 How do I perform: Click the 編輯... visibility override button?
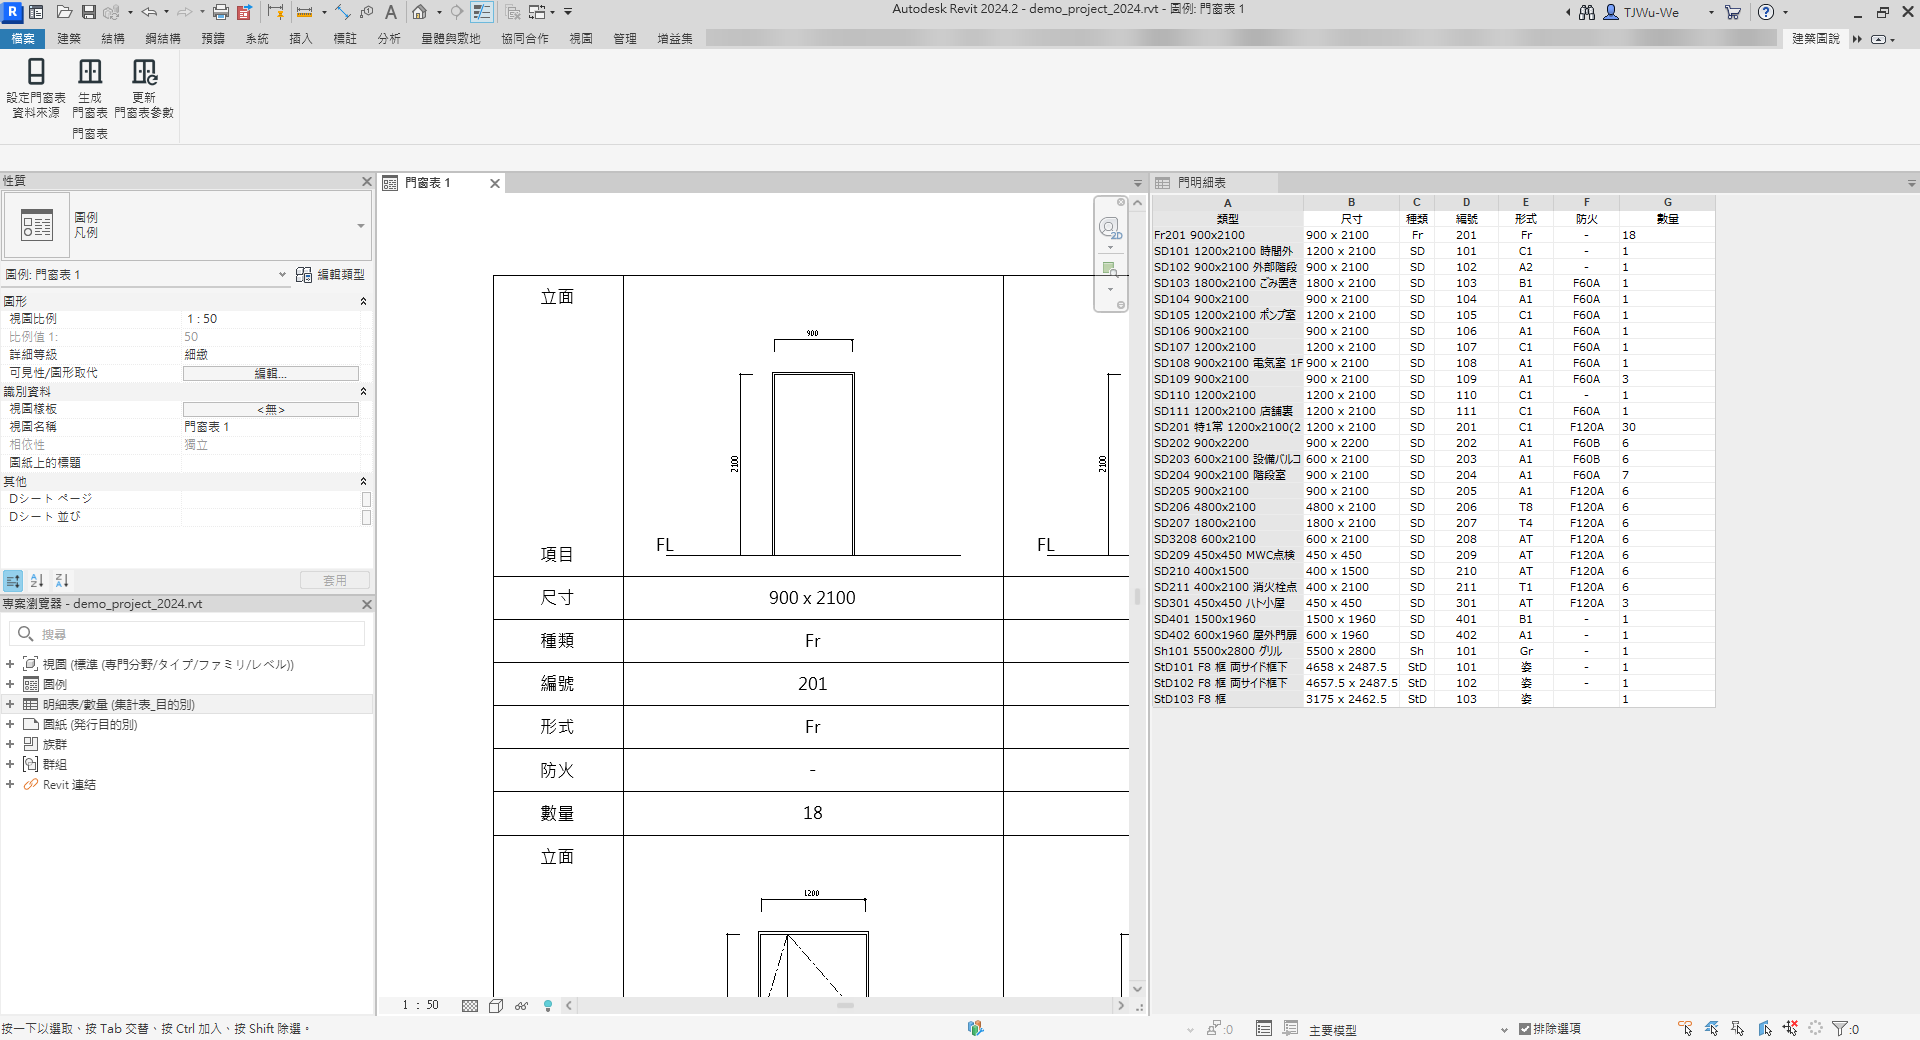click(270, 373)
